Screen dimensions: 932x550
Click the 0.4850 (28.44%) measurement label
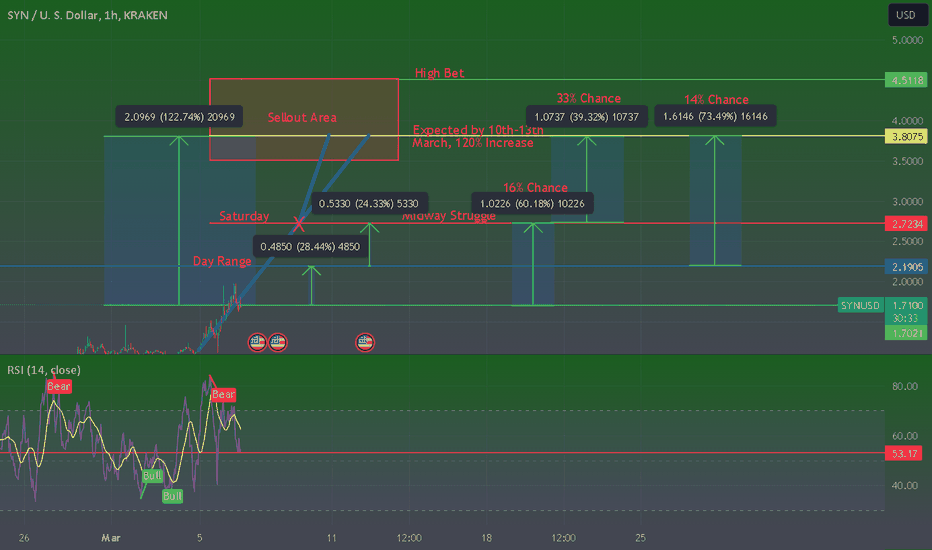point(310,247)
